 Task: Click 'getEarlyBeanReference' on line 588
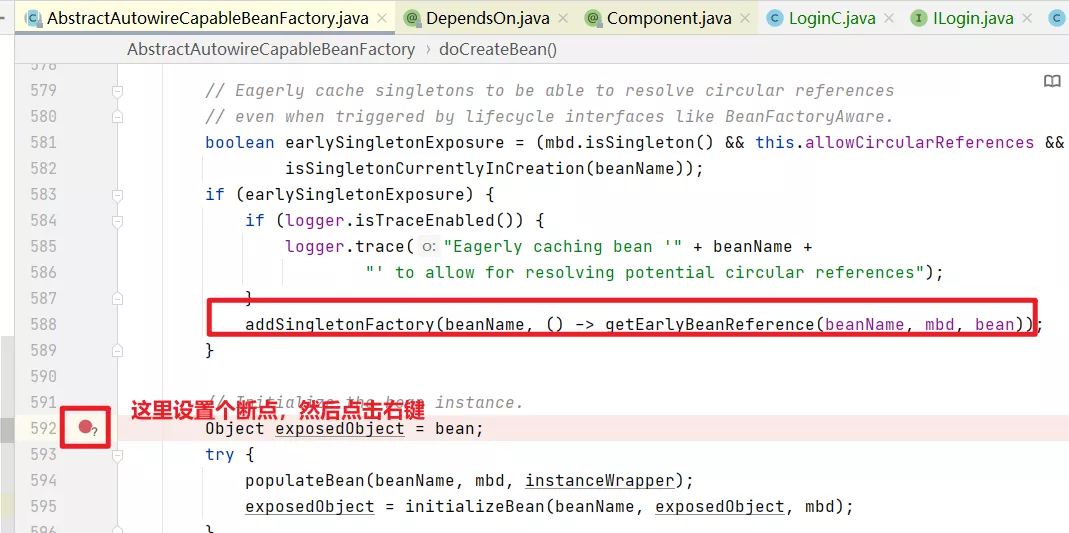710,325
